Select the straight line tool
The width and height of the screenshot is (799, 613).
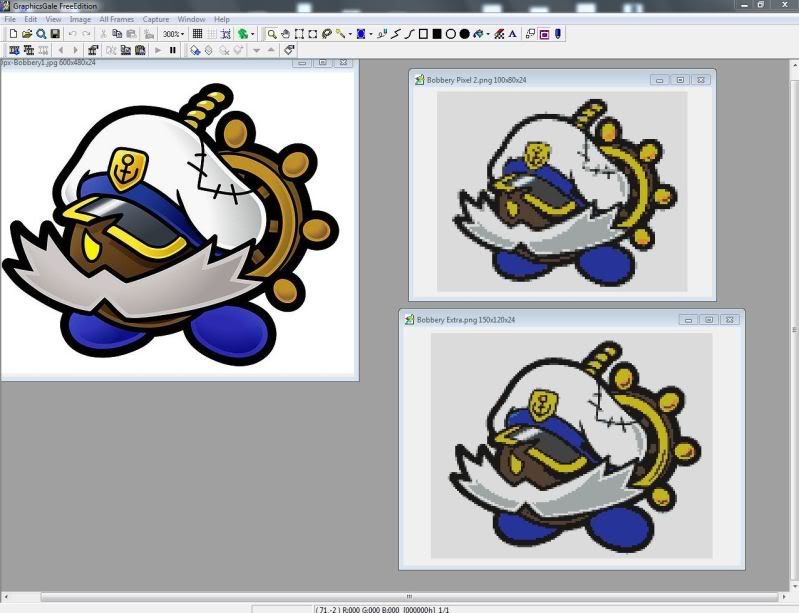(396, 34)
